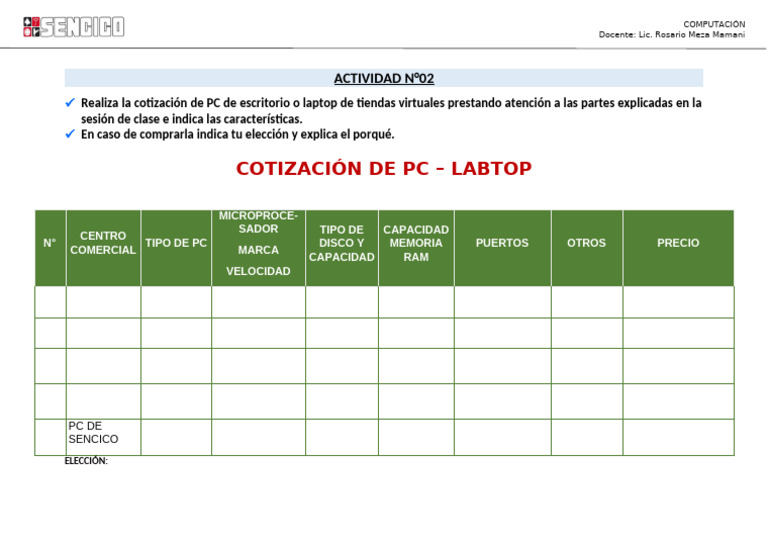This screenshot has height=543, width=768.
Task: Click the 'Realiza la cotización de PC' sentence
Action: click(x=391, y=111)
